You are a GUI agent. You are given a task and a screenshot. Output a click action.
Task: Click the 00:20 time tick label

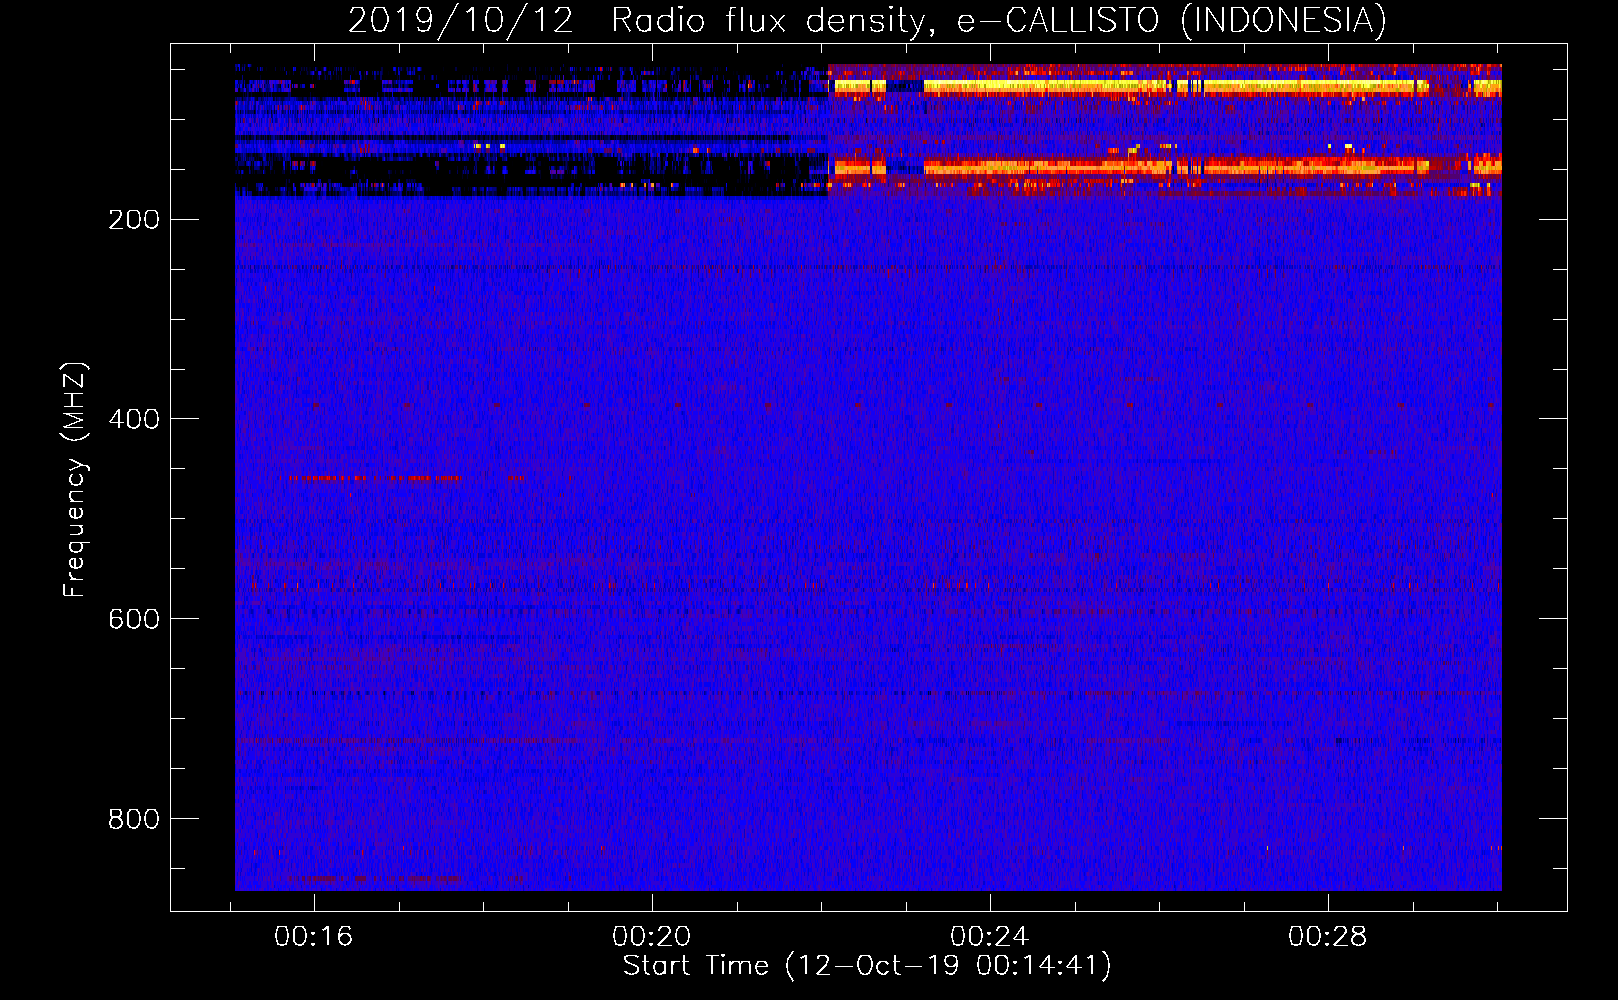point(652,937)
